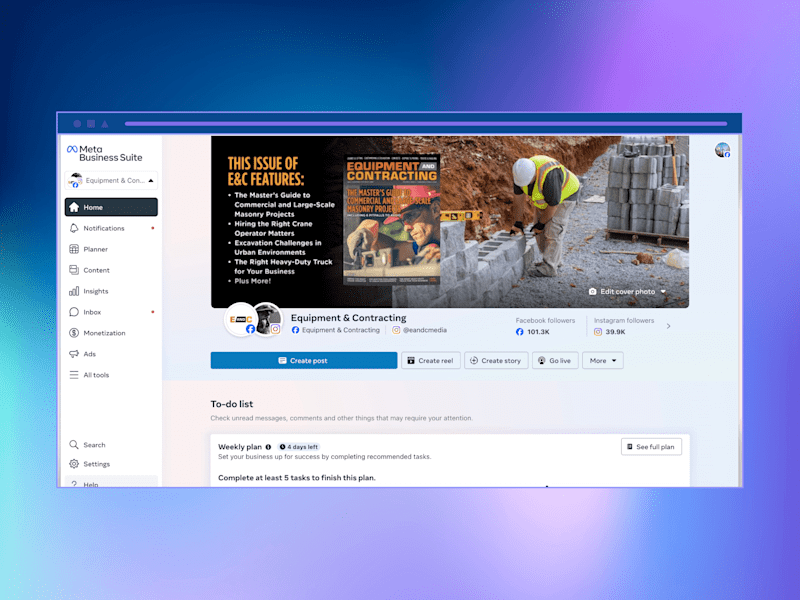Click the square window control in title bar
This screenshot has width=800, height=600.
(91, 123)
